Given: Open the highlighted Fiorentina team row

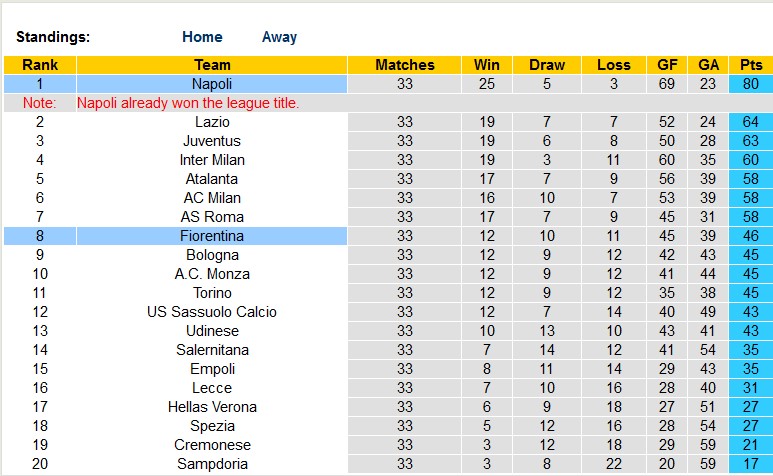Looking at the screenshot, I should (x=212, y=236).
